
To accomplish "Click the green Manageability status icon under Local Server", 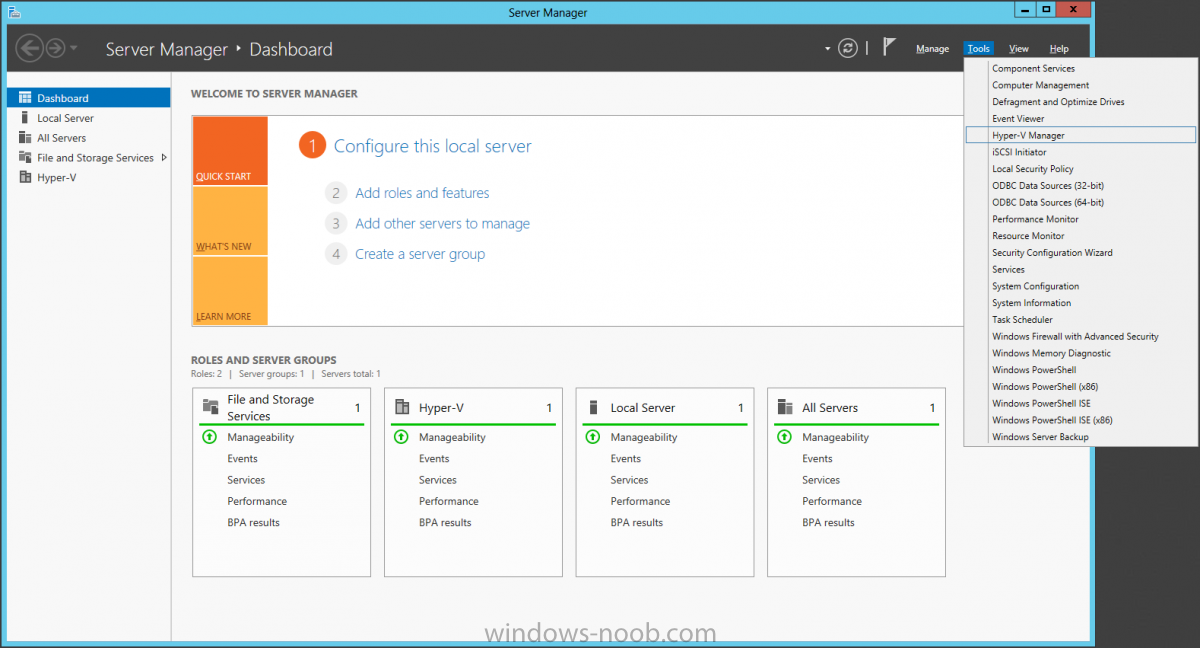I will 592,437.
